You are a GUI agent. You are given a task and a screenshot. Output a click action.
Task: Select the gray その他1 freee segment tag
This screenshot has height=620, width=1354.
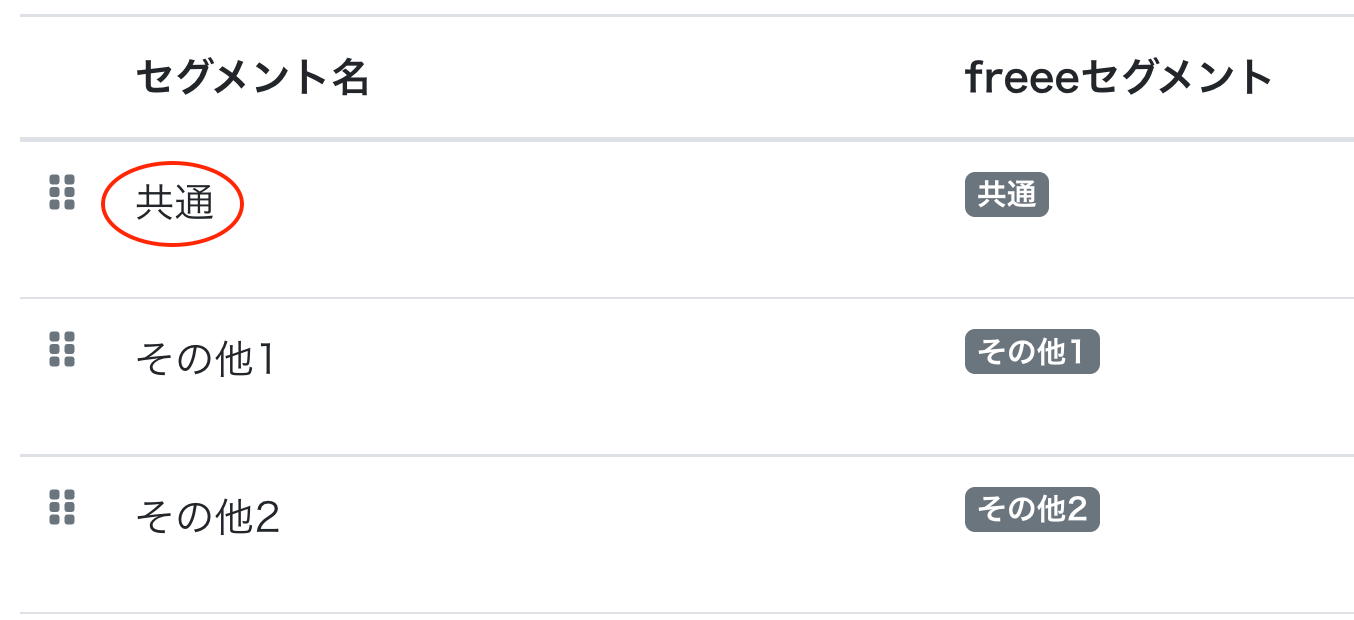point(1032,352)
